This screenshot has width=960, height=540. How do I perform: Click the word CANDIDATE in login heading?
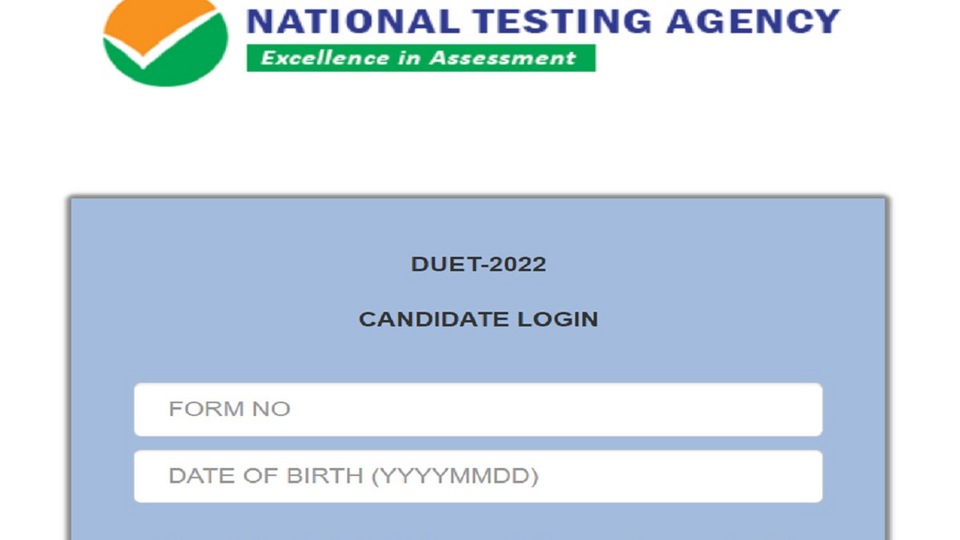(434, 319)
